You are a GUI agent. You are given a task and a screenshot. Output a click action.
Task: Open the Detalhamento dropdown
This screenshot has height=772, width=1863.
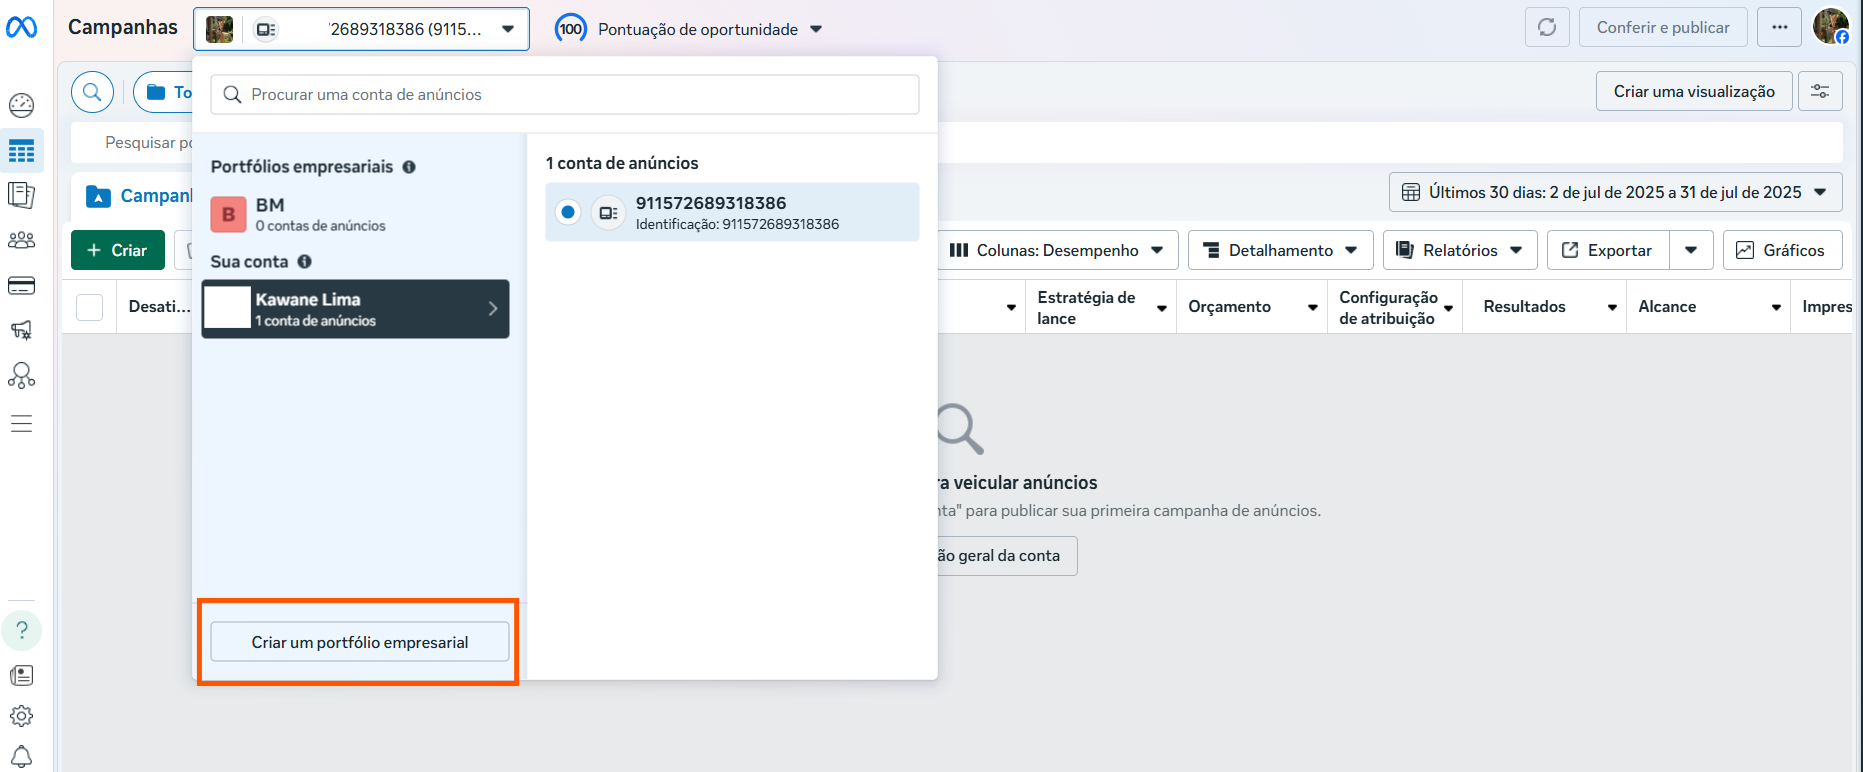(x=1280, y=250)
